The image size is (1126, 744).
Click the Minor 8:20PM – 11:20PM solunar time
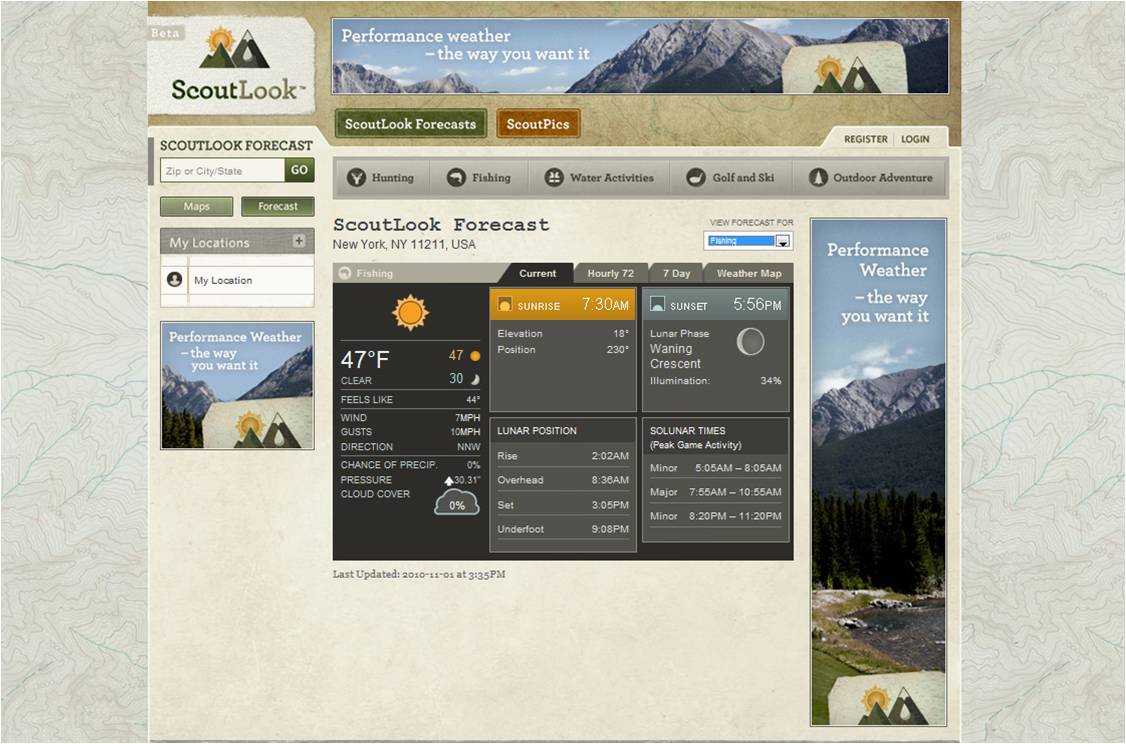[715, 516]
